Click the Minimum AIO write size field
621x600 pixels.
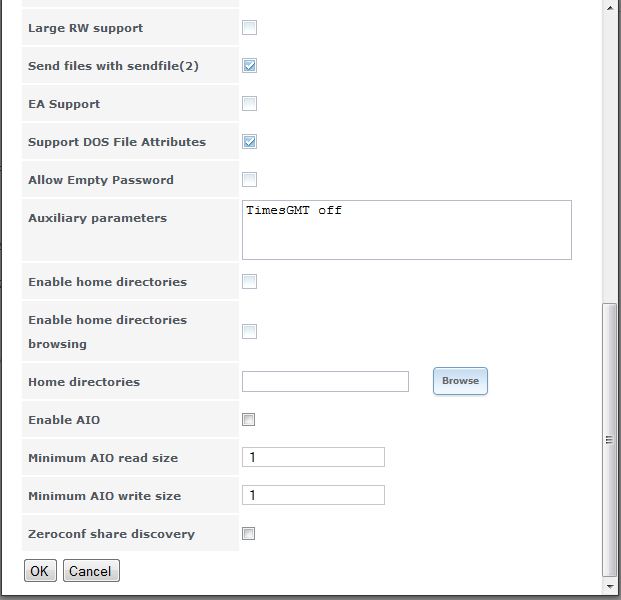[x=313, y=496]
